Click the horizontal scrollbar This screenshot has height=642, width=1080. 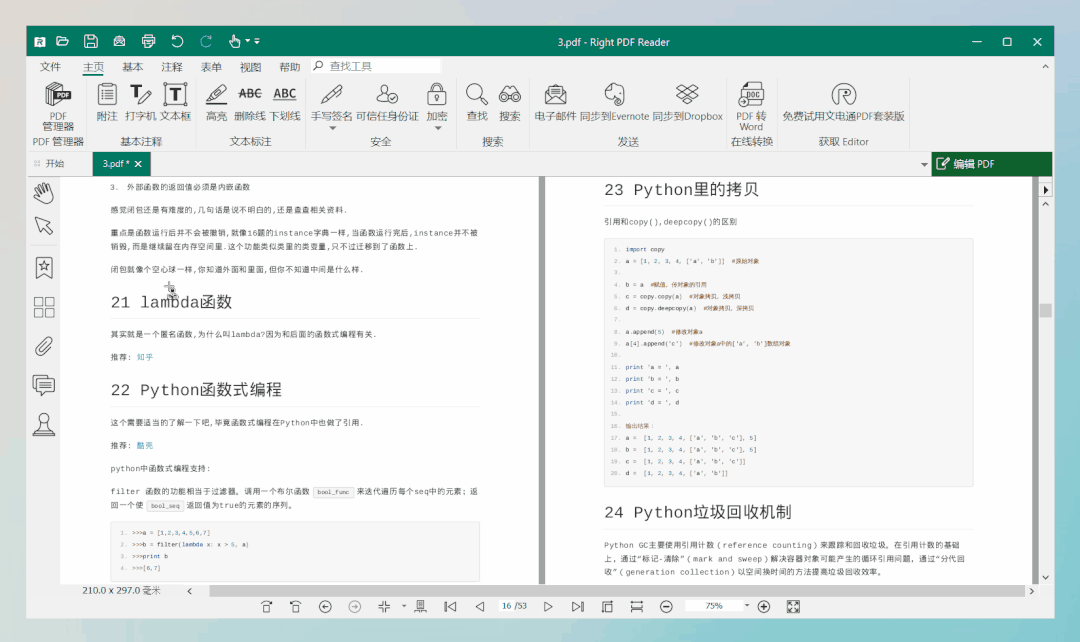click(616, 591)
